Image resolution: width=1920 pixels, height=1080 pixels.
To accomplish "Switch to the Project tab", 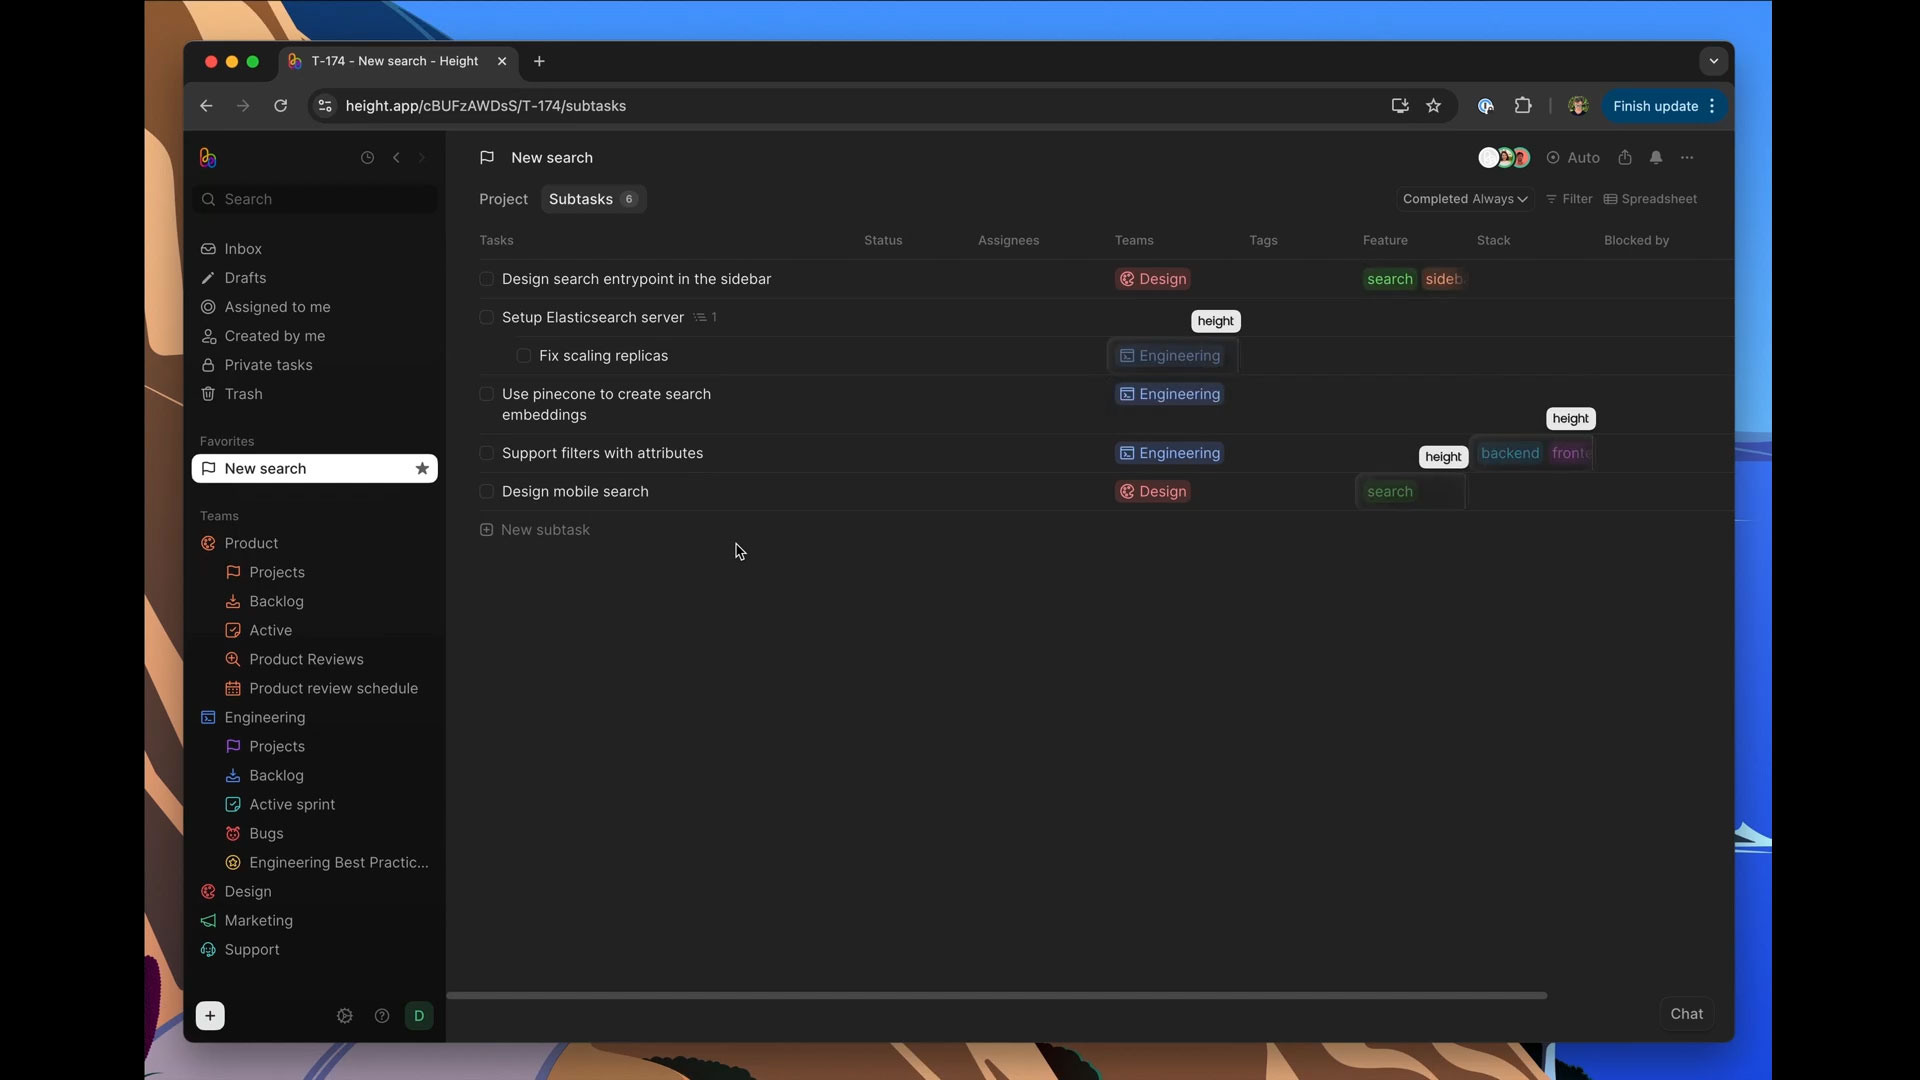I will pyautogui.click(x=502, y=199).
